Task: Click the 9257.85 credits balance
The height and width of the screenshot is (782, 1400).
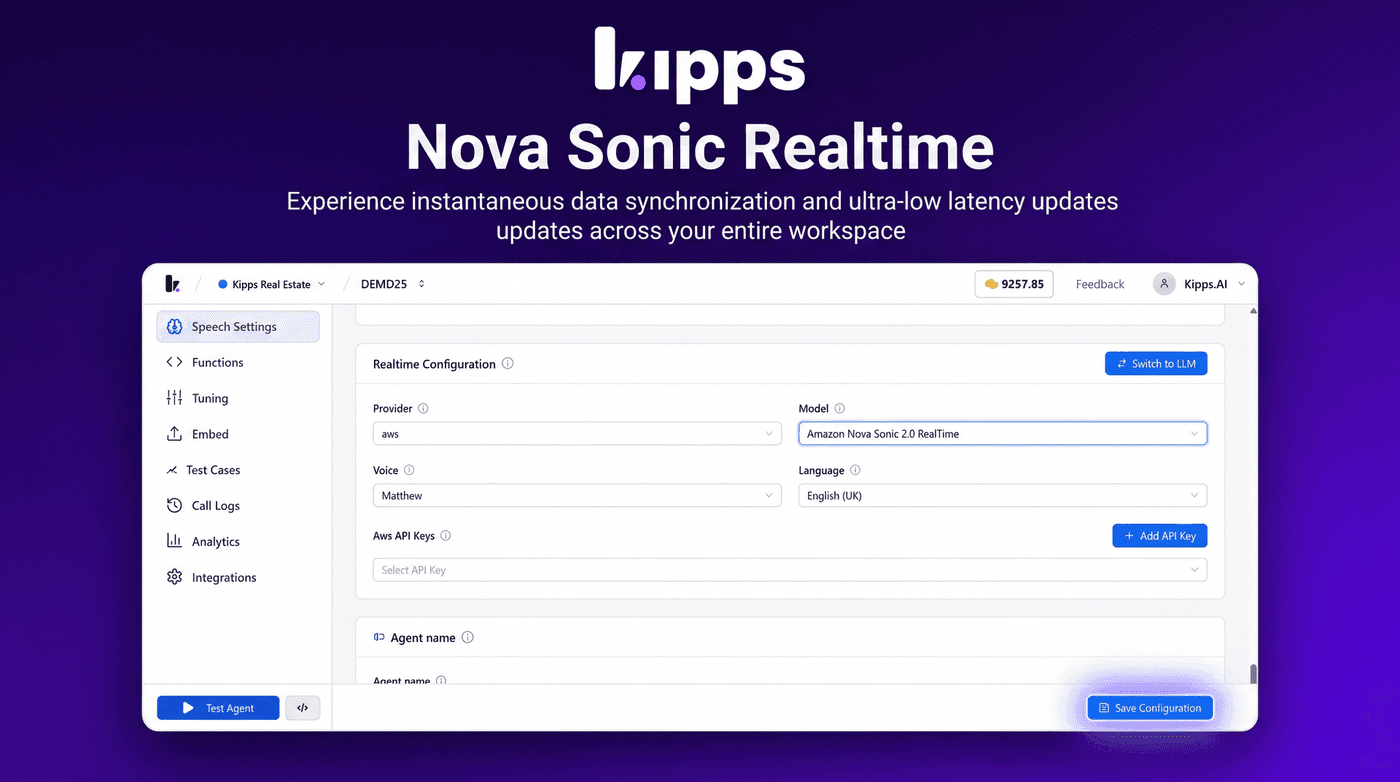Action: [1014, 284]
